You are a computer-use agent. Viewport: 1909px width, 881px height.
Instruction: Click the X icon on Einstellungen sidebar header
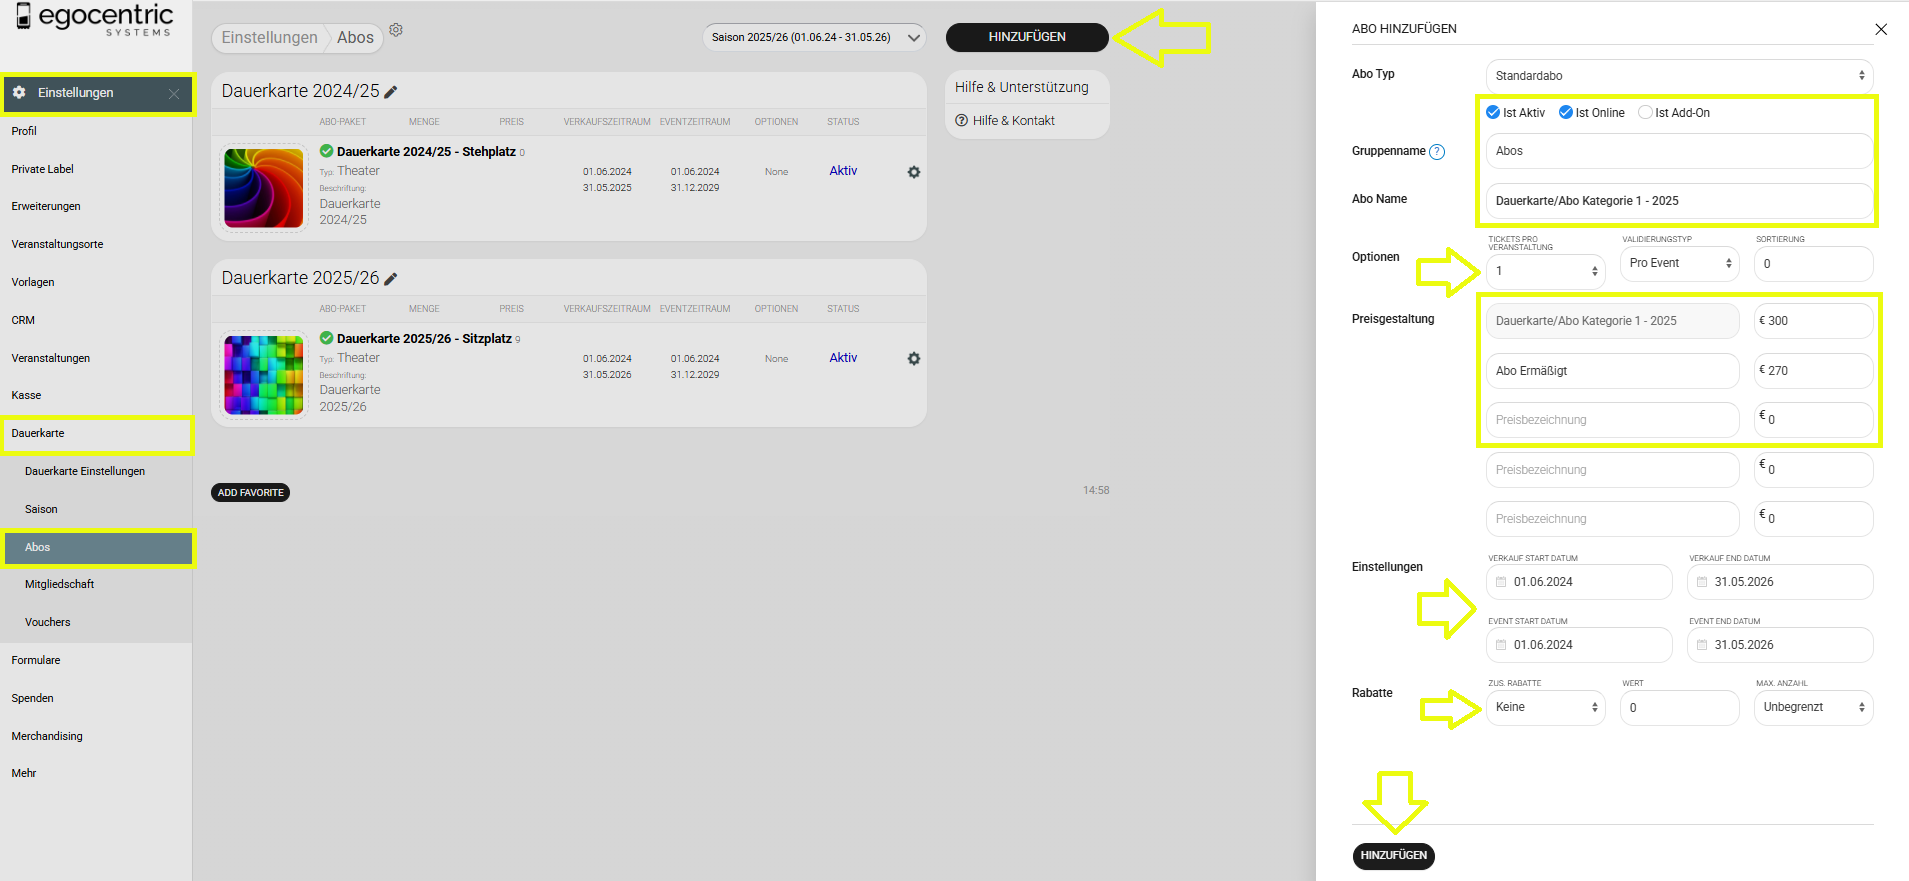coord(174,94)
